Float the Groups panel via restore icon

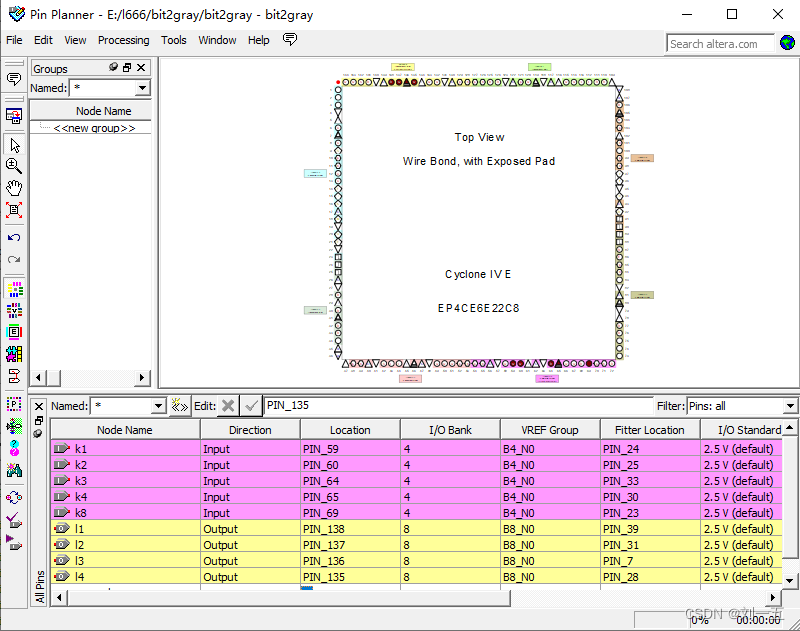pos(127,67)
